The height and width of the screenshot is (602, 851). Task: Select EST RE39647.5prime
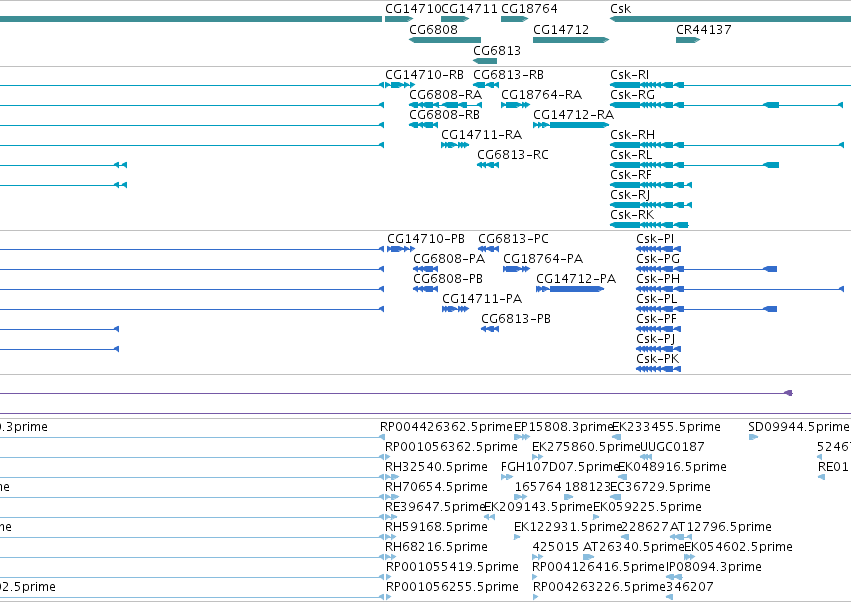(435, 507)
